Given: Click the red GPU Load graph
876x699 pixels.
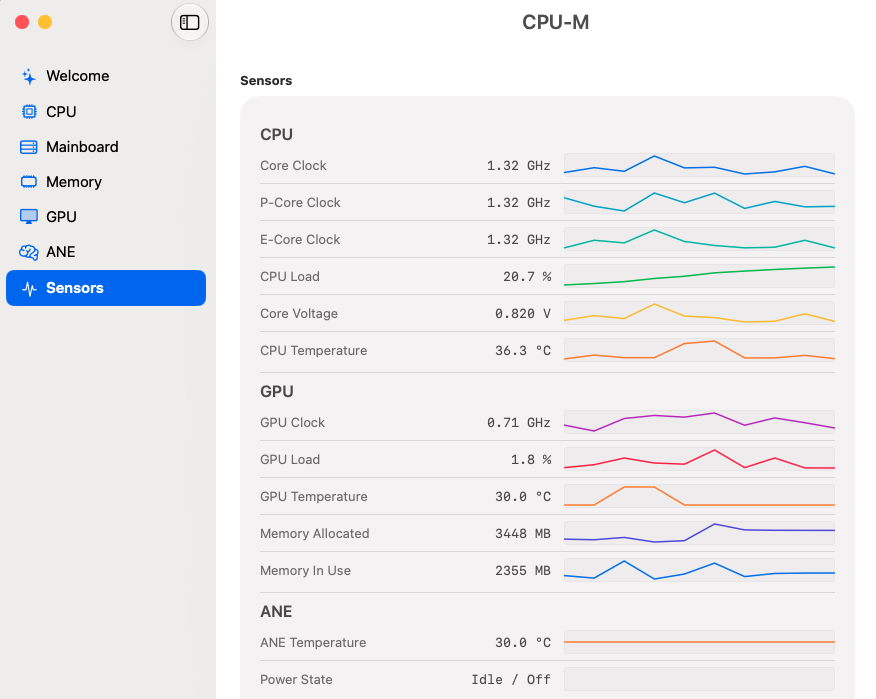Looking at the screenshot, I should (x=699, y=459).
